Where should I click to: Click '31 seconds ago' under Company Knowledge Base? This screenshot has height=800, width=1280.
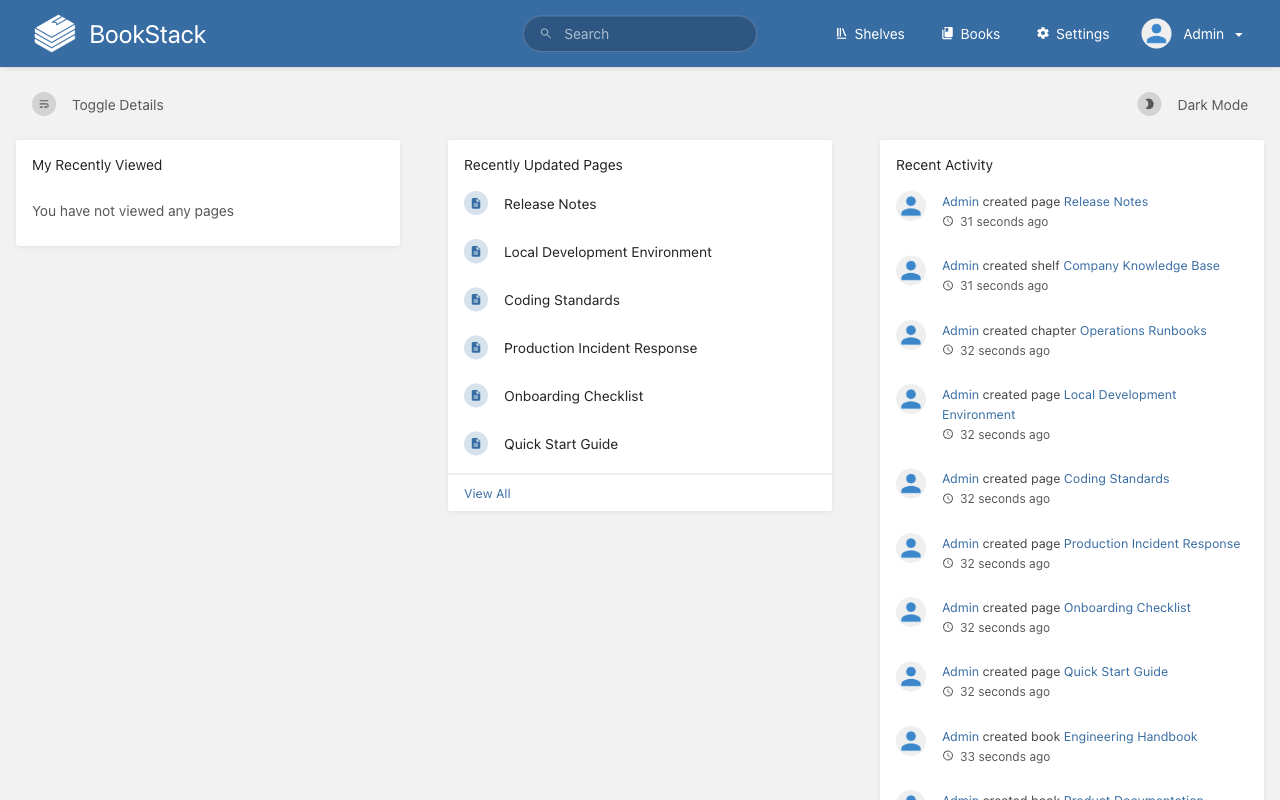coord(1004,285)
